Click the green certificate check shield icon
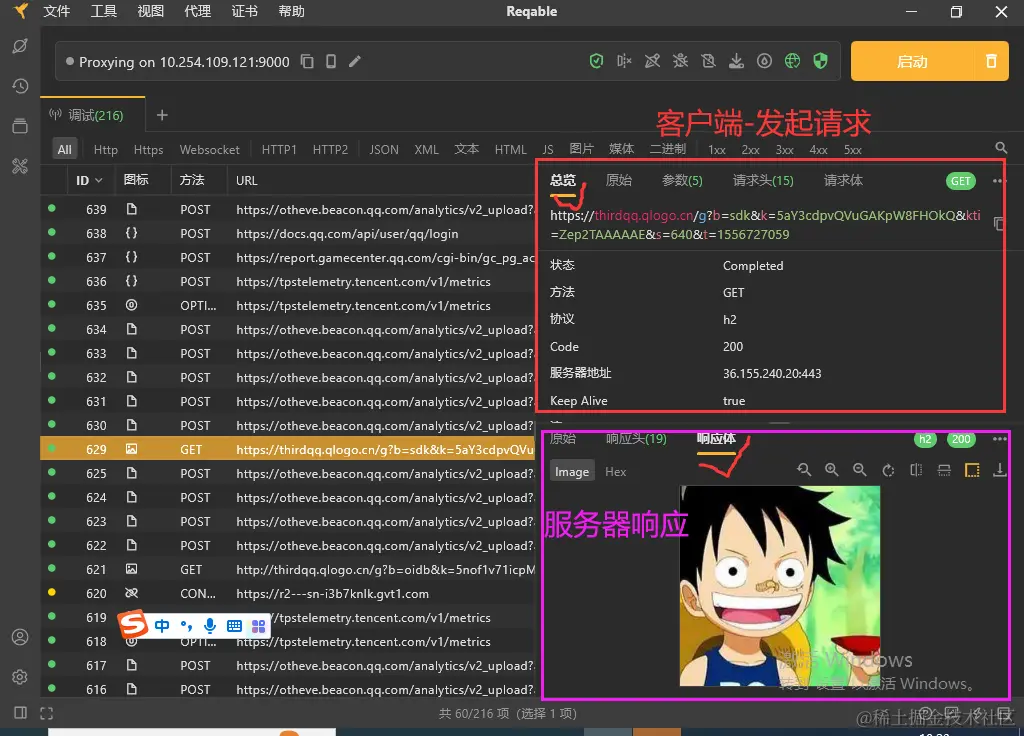 [596, 61]
